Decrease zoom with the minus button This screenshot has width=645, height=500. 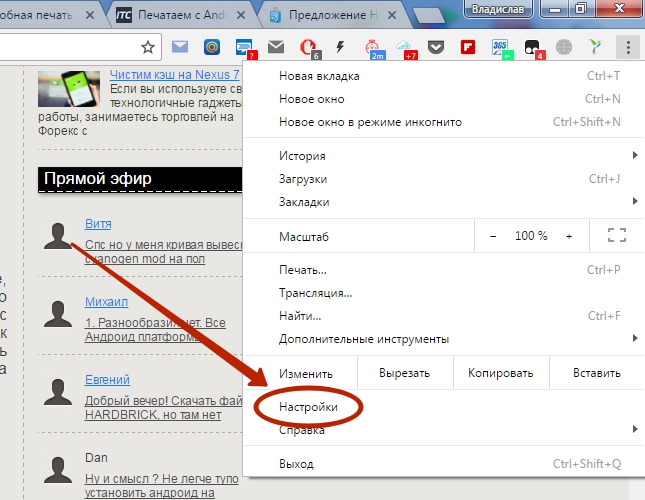pos(493,236)
